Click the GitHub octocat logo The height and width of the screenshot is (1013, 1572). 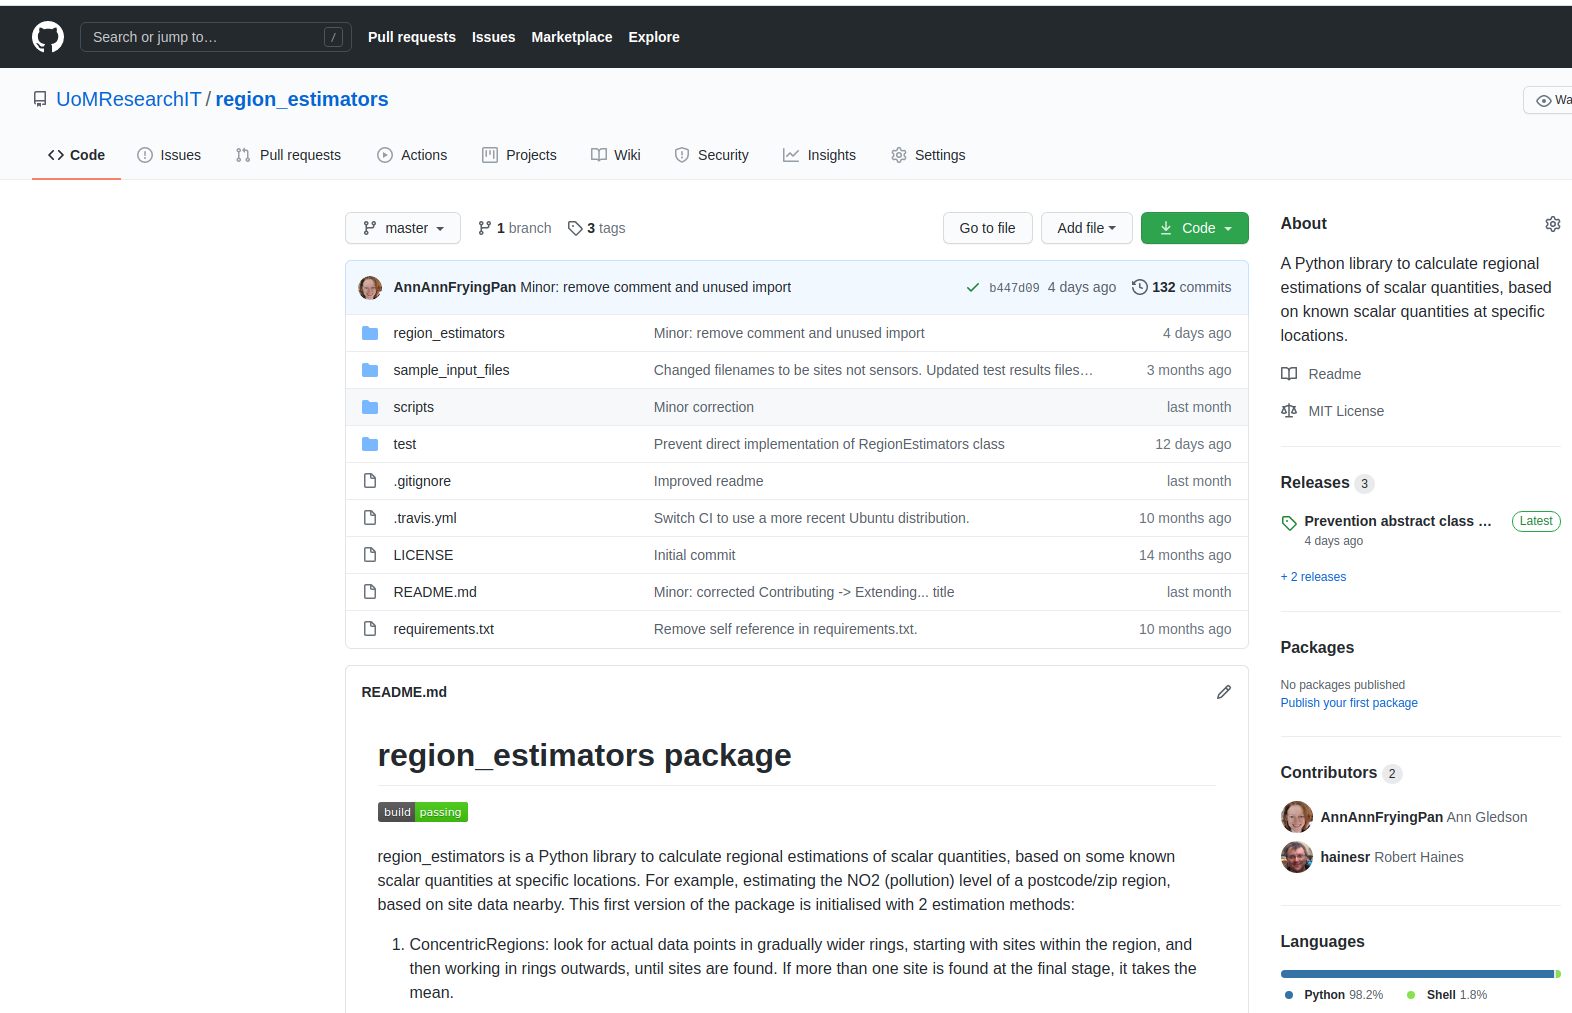[x=48, y=37]
